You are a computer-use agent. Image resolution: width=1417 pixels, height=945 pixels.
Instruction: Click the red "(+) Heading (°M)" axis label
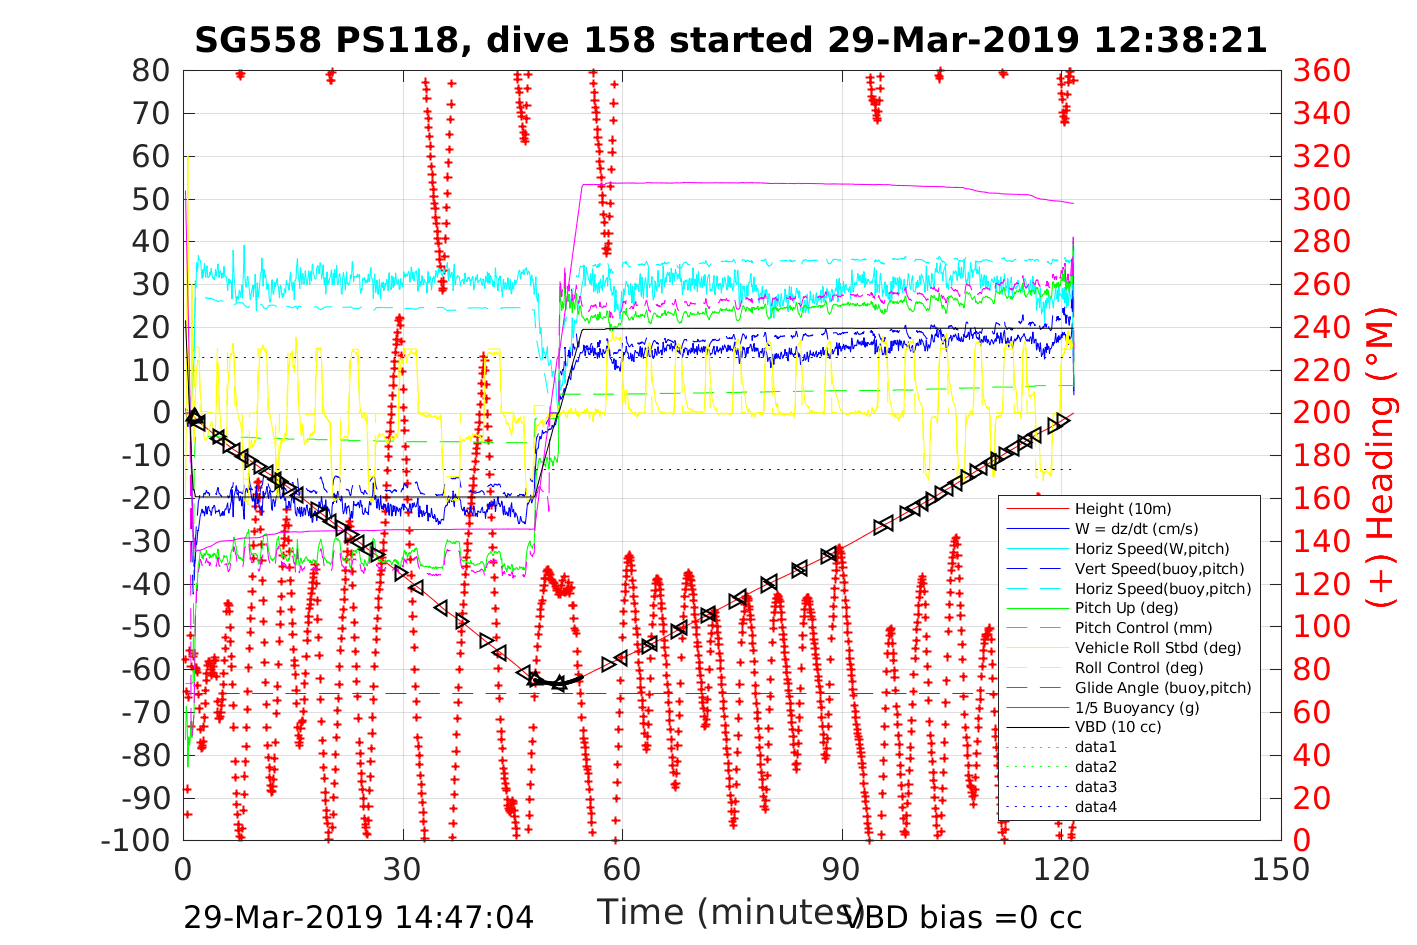click(x=1381, y=456)
